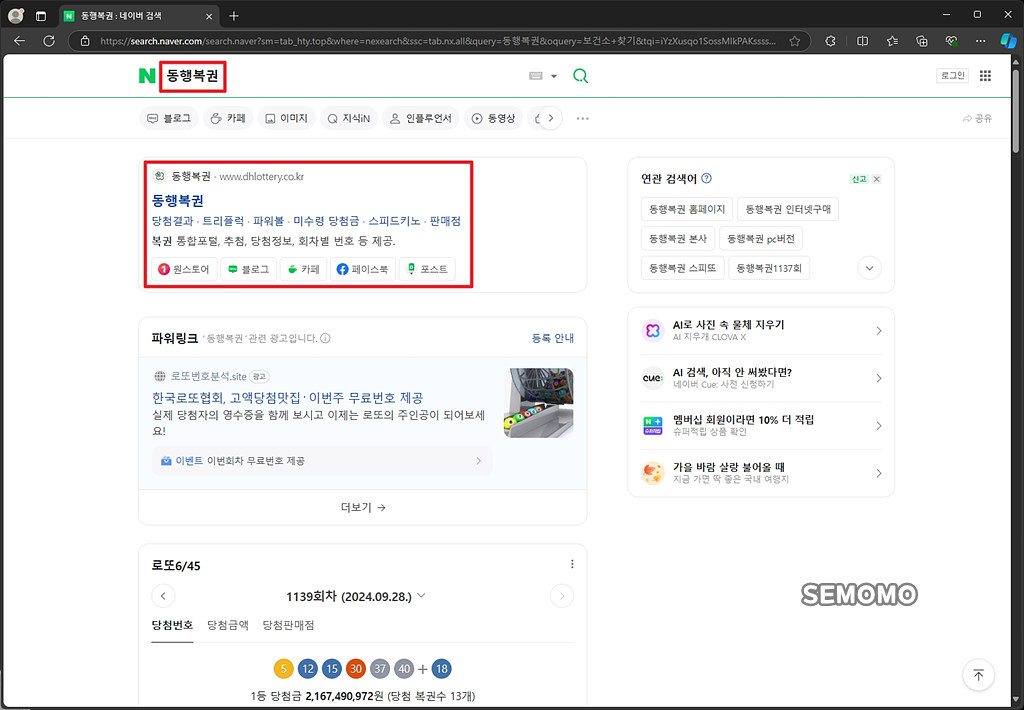Open AI로 사진 속 물체 지우기 chevron
The height and width of the screenshot is (710, 1024).
pos(878,331)
